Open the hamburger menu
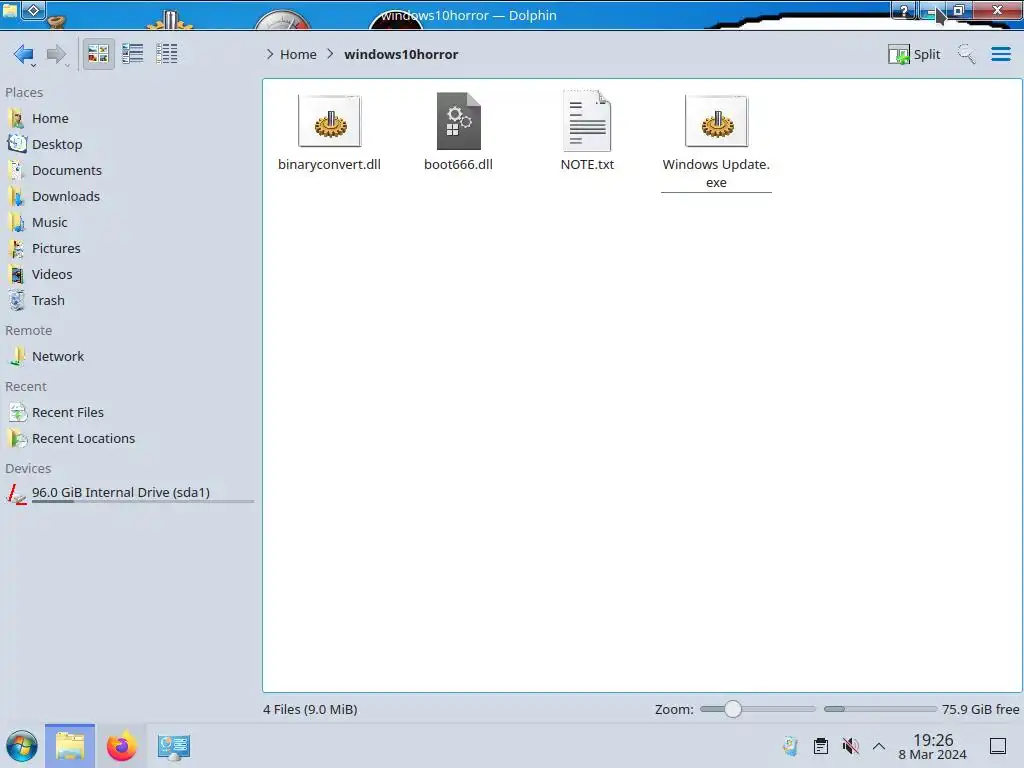 tap(1000, 54)
